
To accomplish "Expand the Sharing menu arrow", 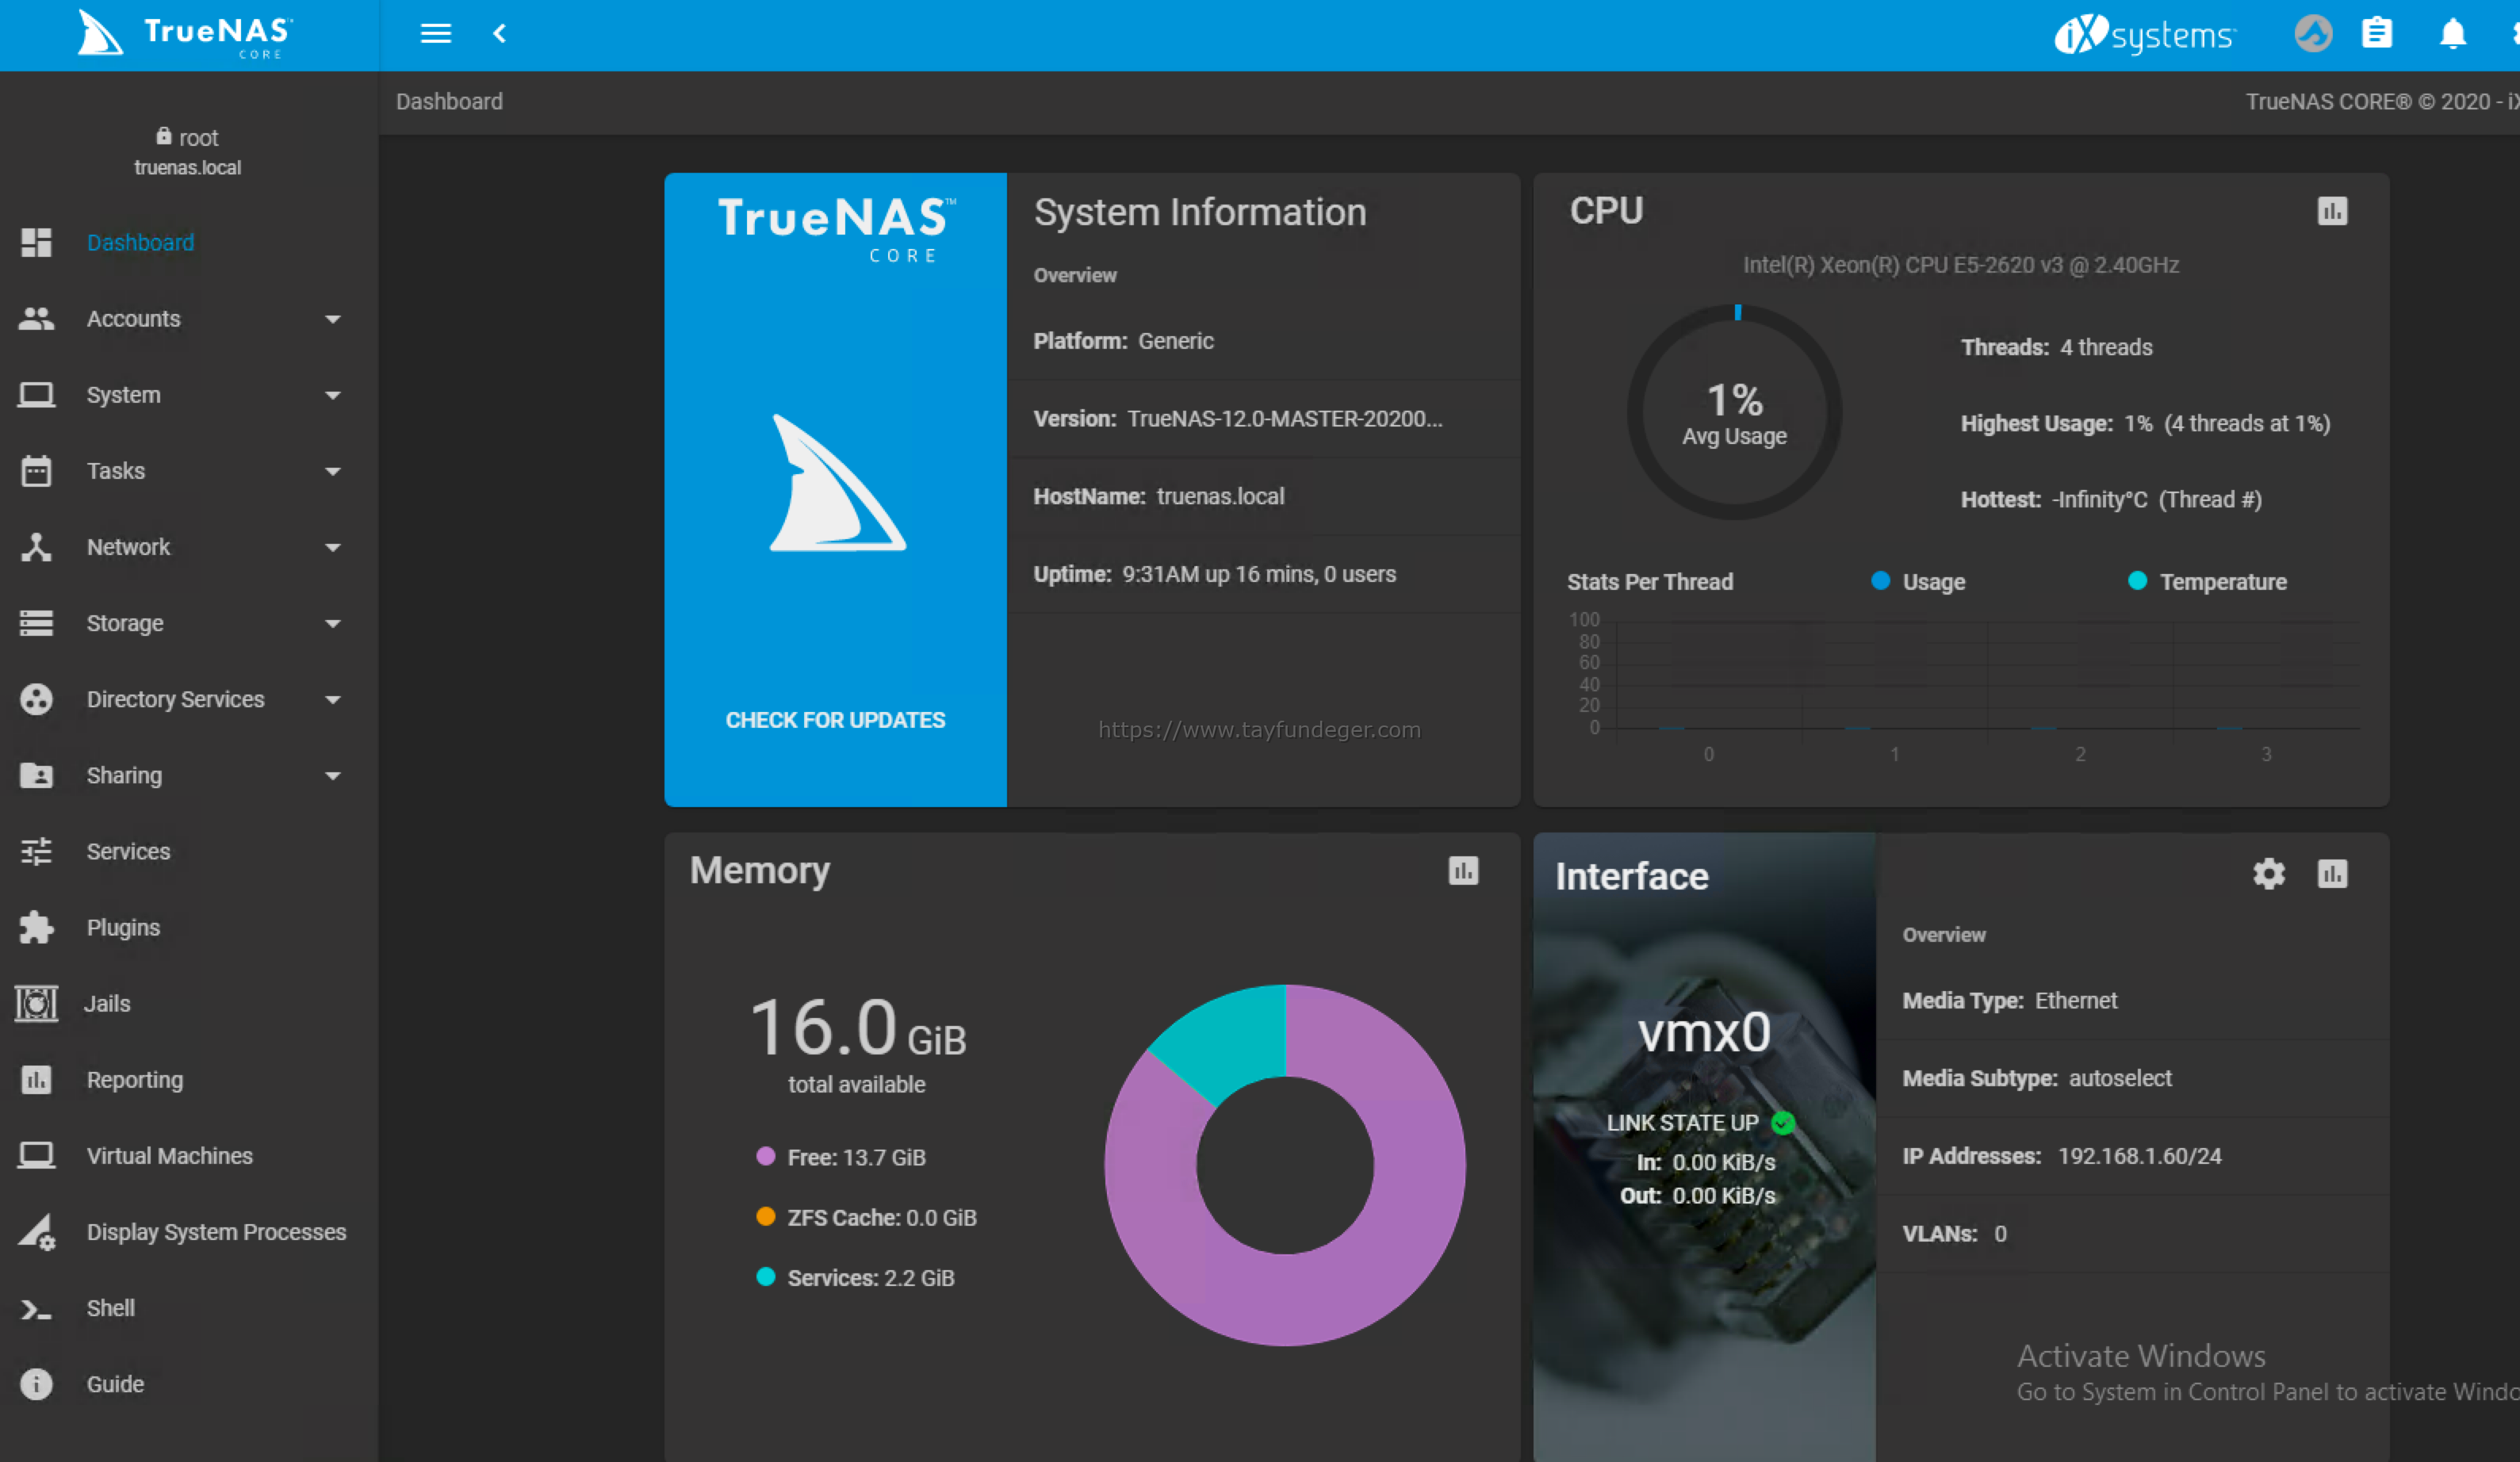I will coord(333,775).
